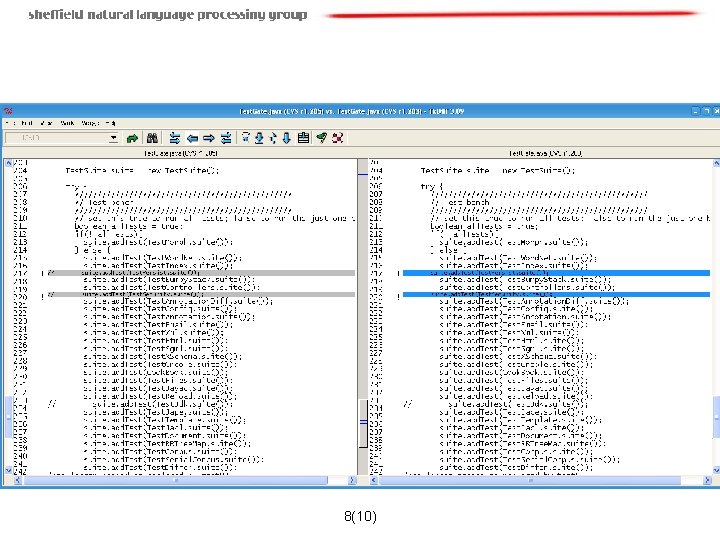720x540 pixels.
Task: Go to previous diff up-arrow icon
Action: click(273, 138)
